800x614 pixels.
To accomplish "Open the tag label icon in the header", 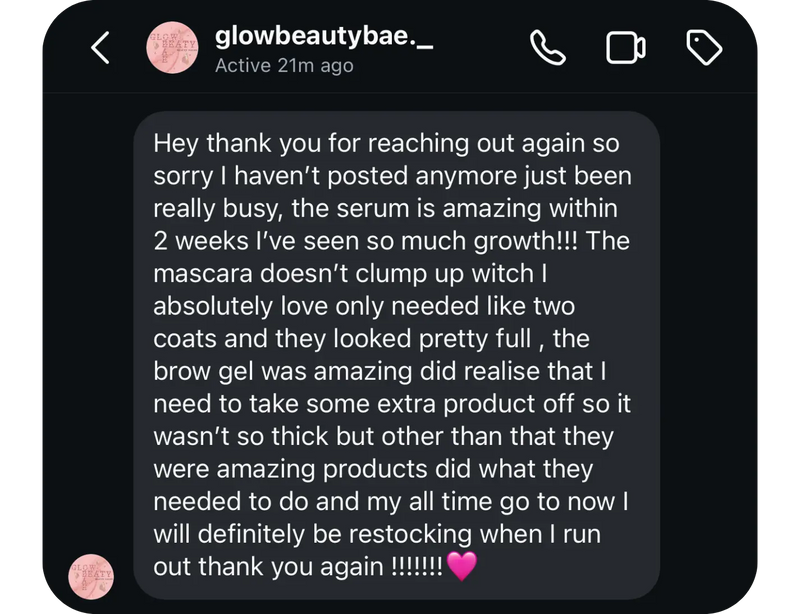I will click(x=704, y=47).
